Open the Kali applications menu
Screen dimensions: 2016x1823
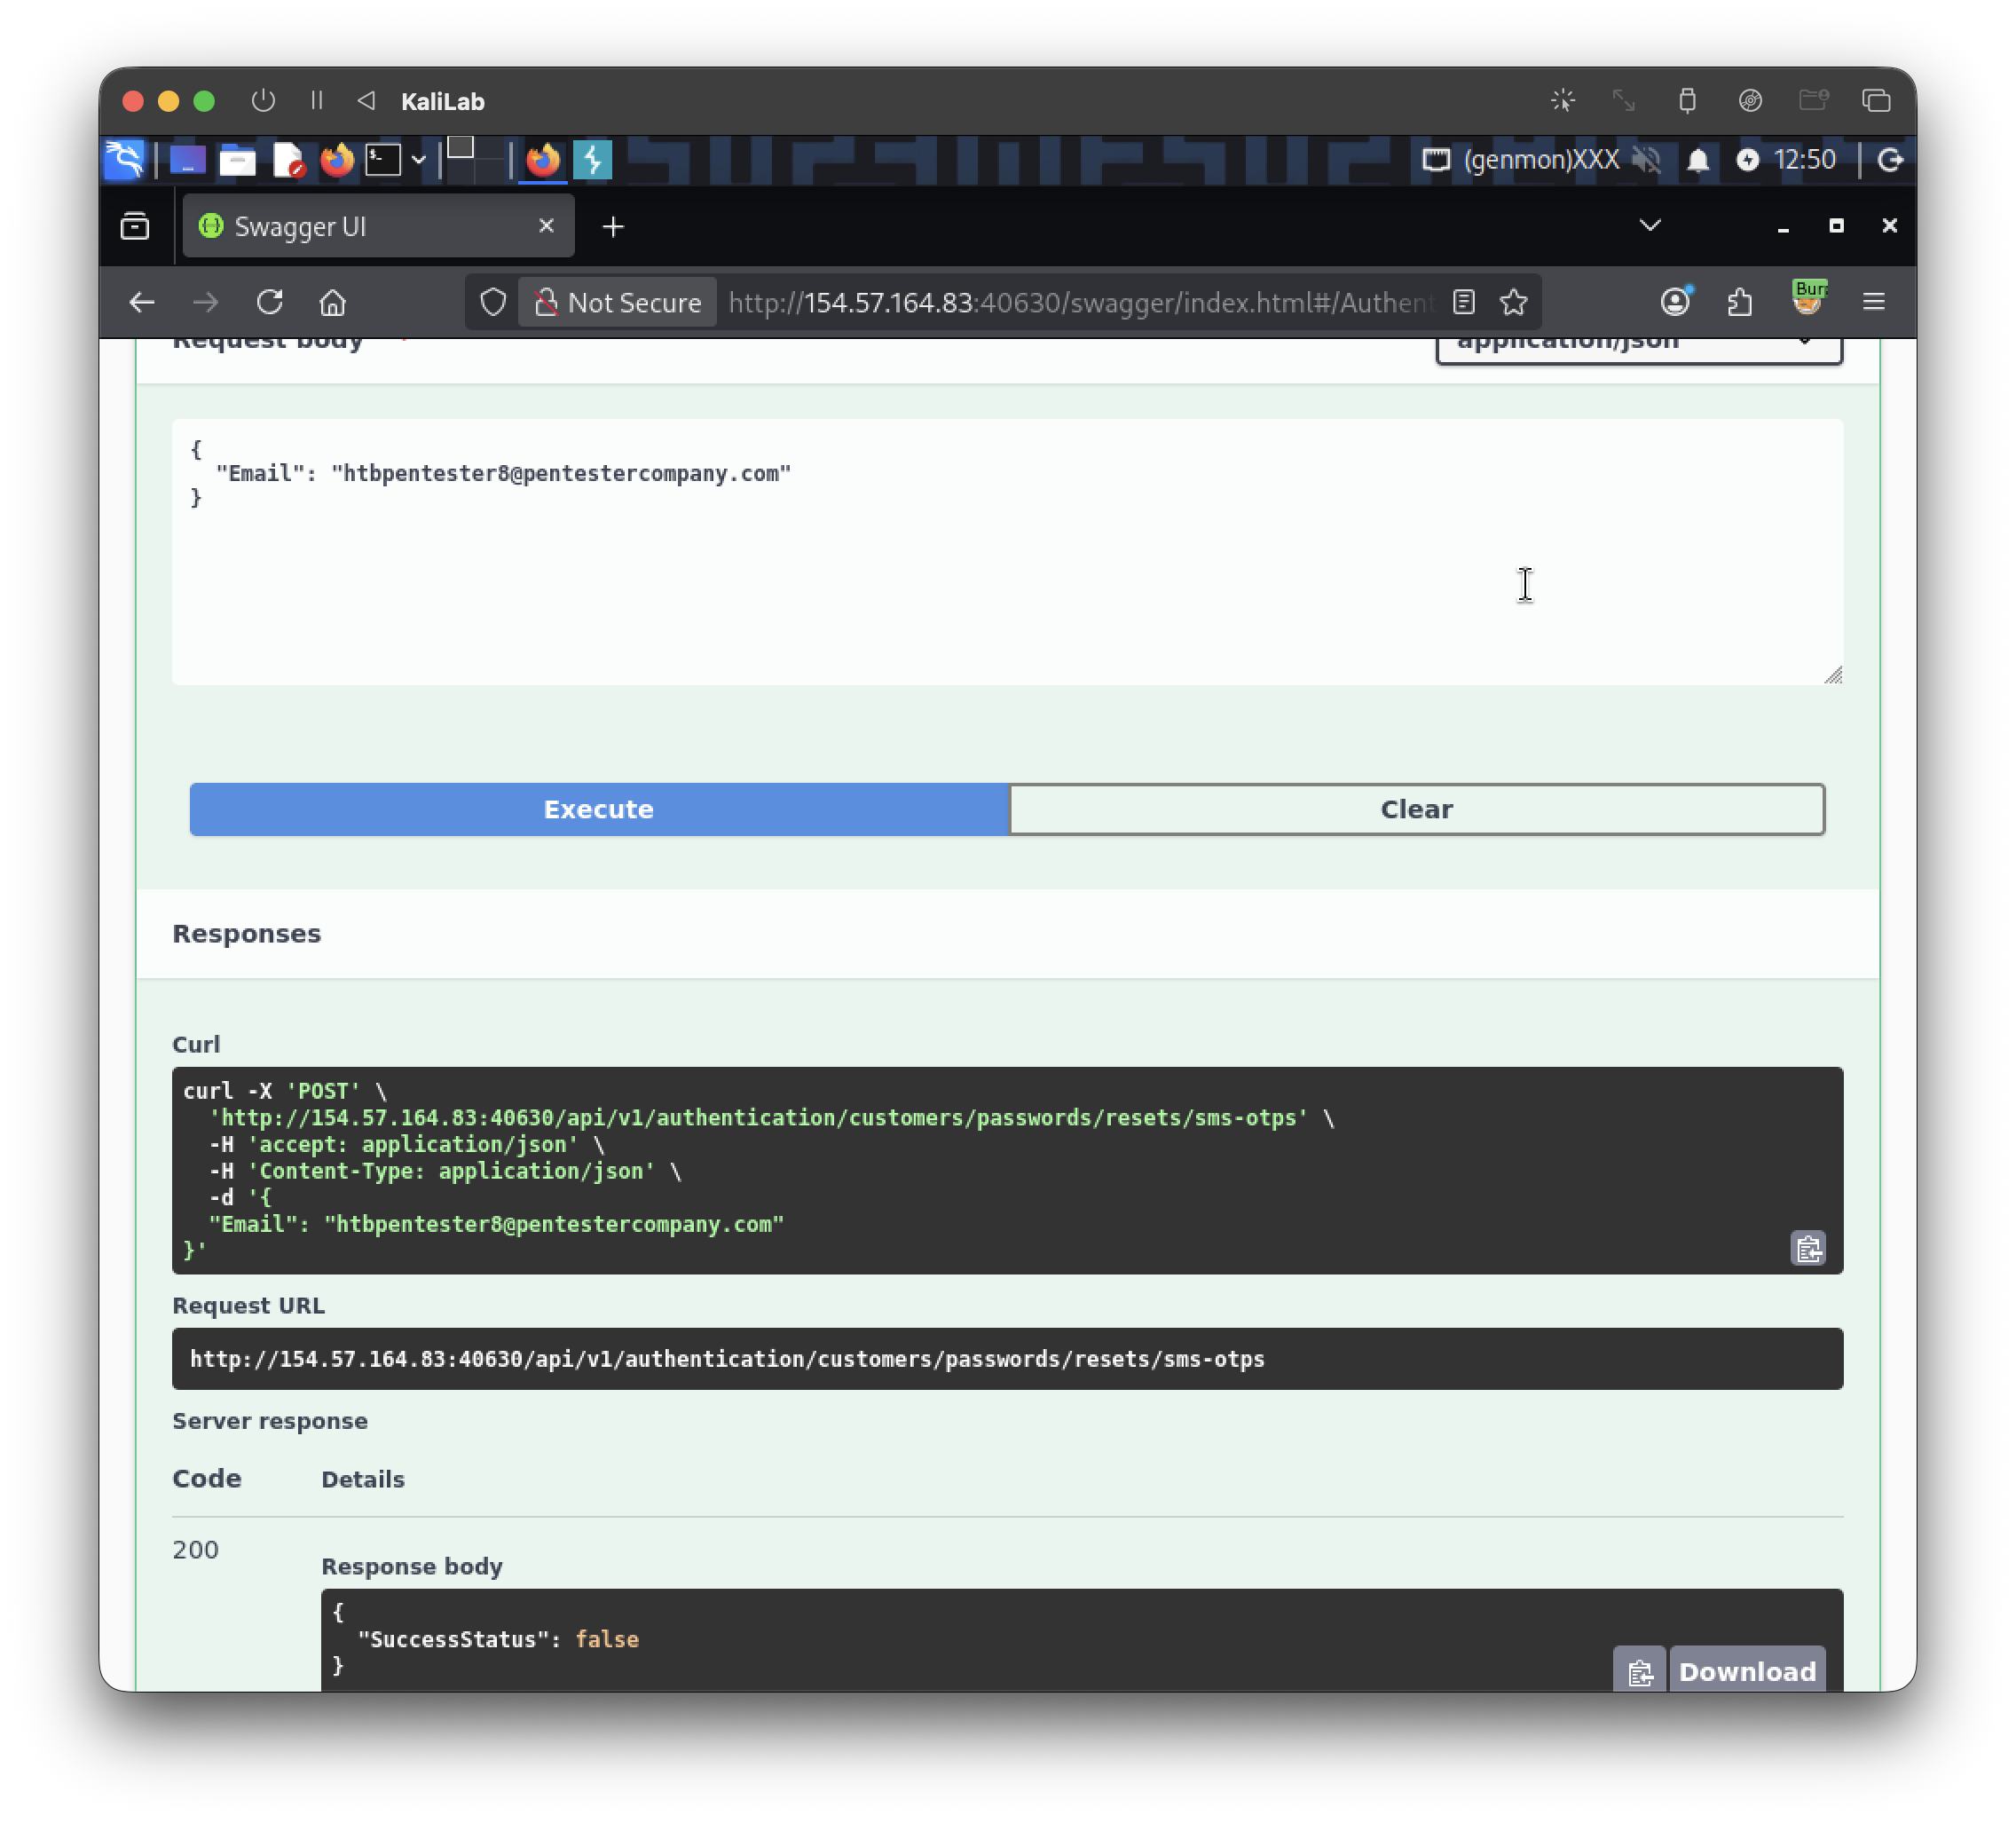[x=124, y=159]
